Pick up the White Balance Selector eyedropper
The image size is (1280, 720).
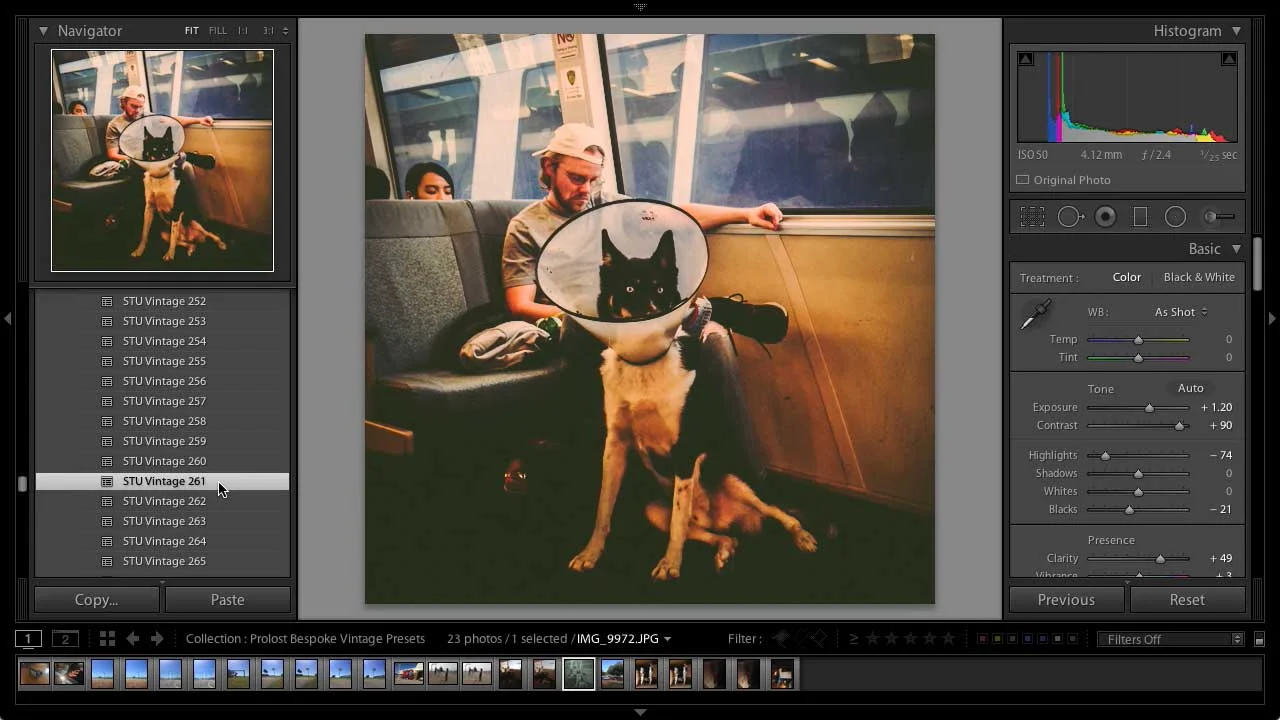pyautogui.click(x=1036, y=312)
